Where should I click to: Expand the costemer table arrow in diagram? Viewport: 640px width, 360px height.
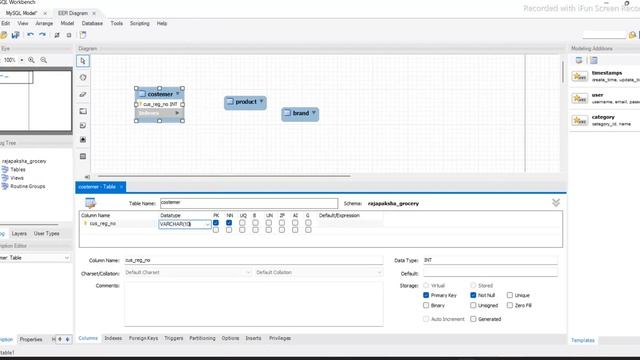(178, 94)
